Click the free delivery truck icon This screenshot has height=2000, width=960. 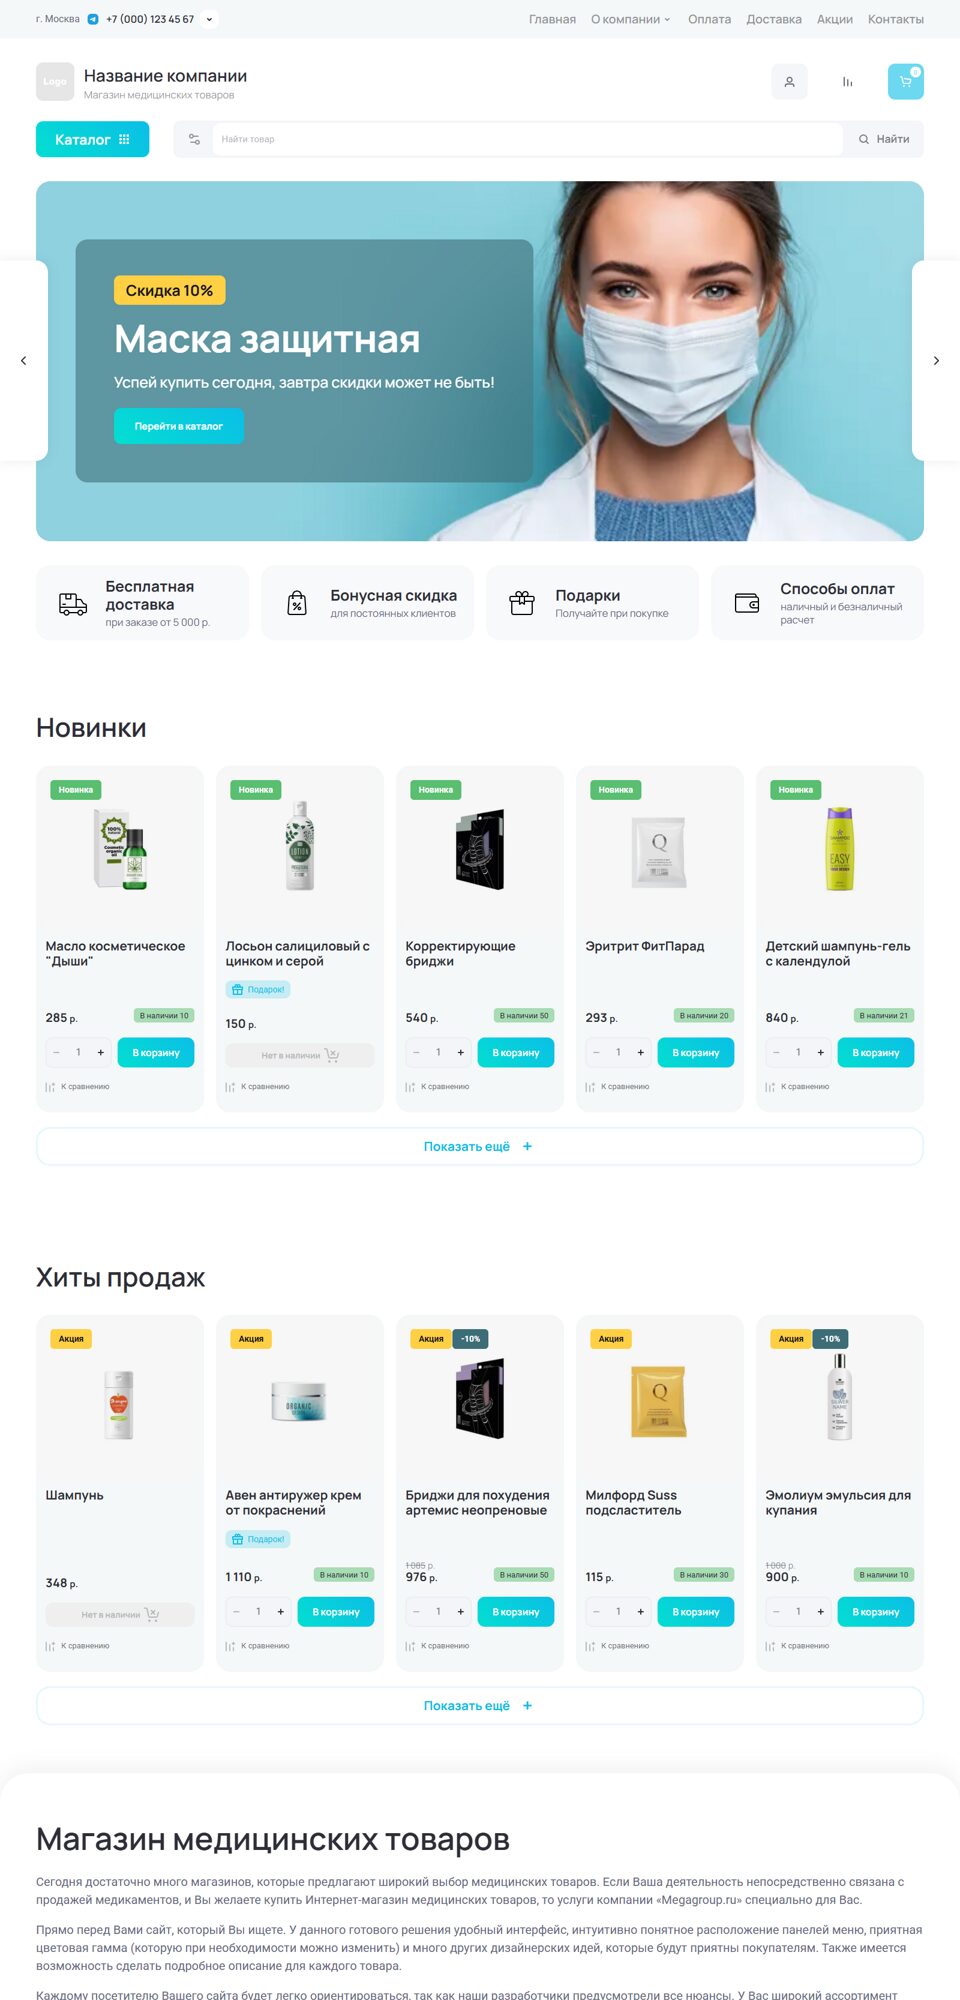pos(73,604)
